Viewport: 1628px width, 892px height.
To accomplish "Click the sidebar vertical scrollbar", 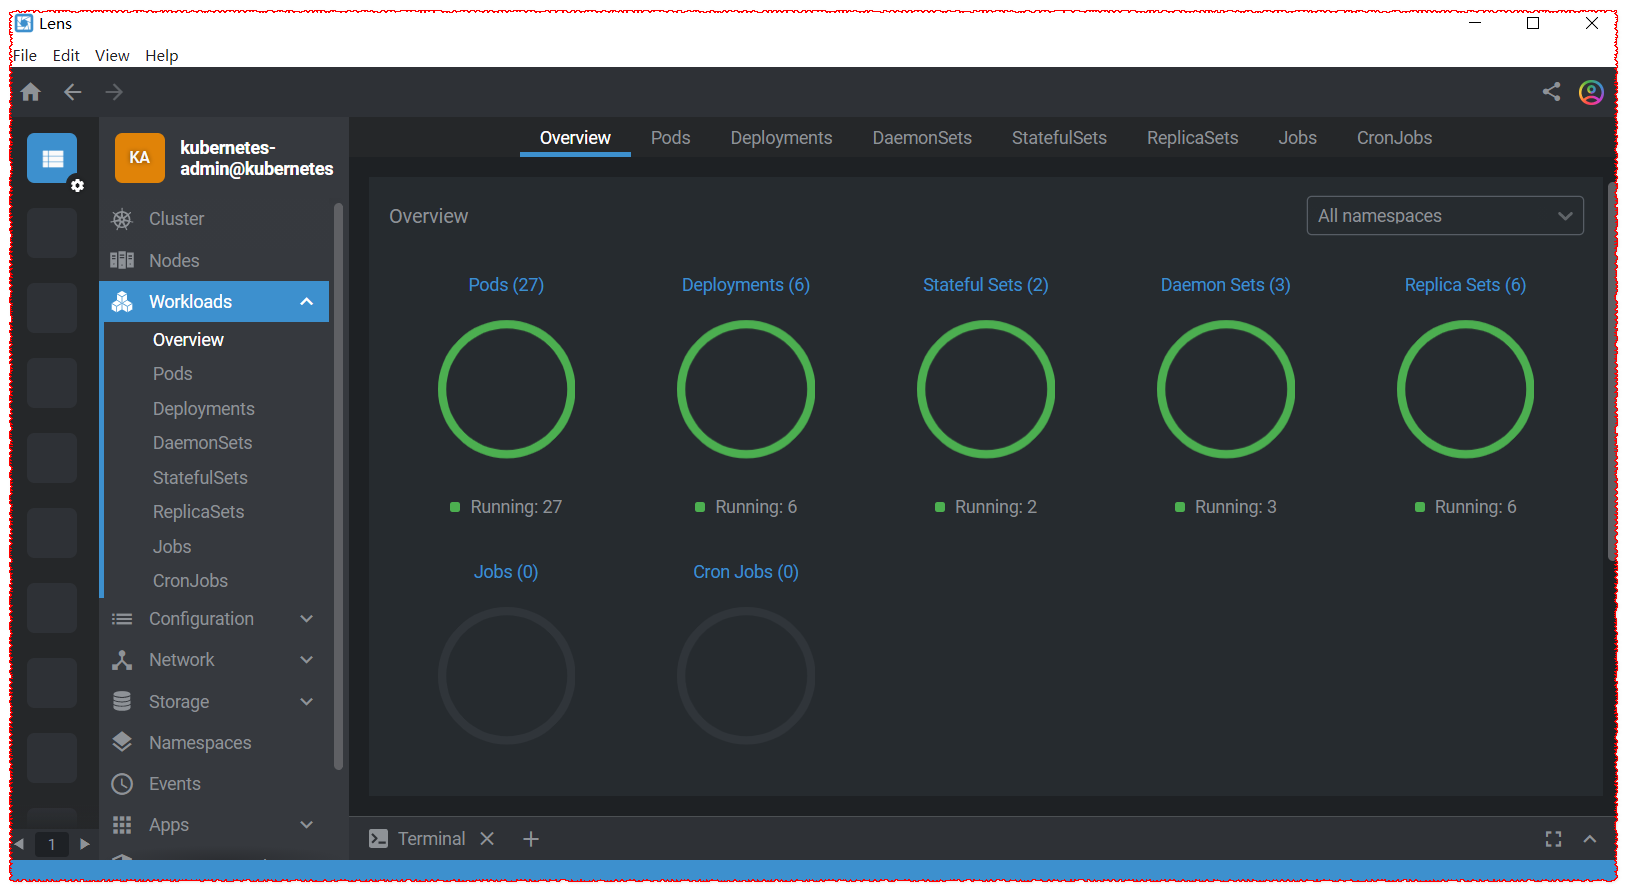I will [x=339, y=487].
